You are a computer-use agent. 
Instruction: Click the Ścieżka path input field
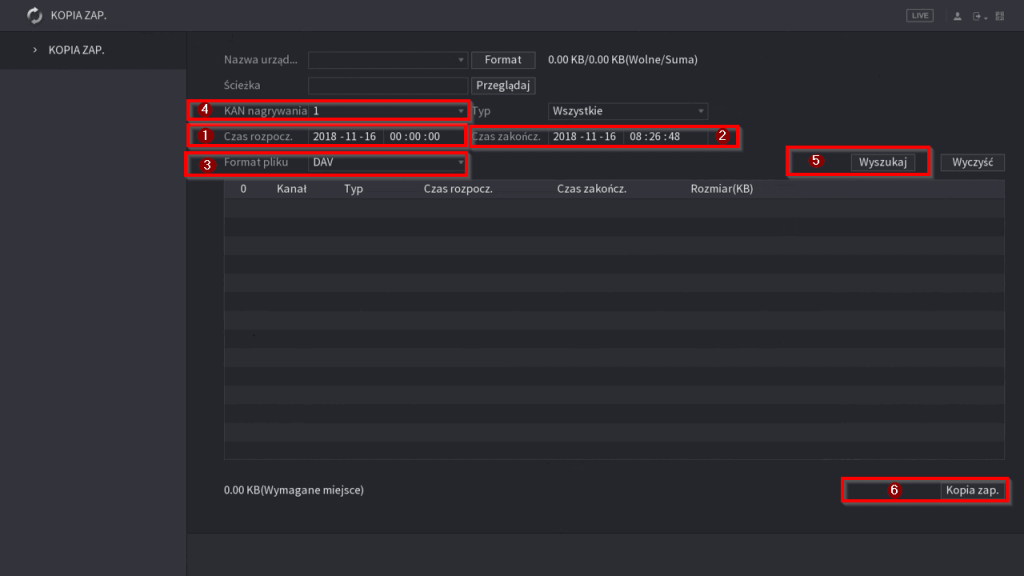coord(388,86)
